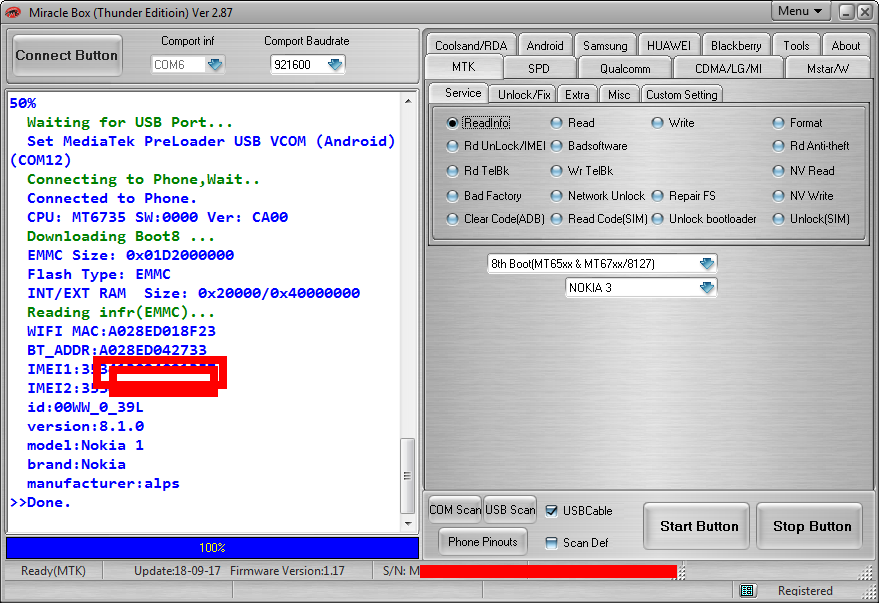The height and width of the screenshot is (603, 879).
Task: Select the Rd TelBk radio option
Action: 452,171
